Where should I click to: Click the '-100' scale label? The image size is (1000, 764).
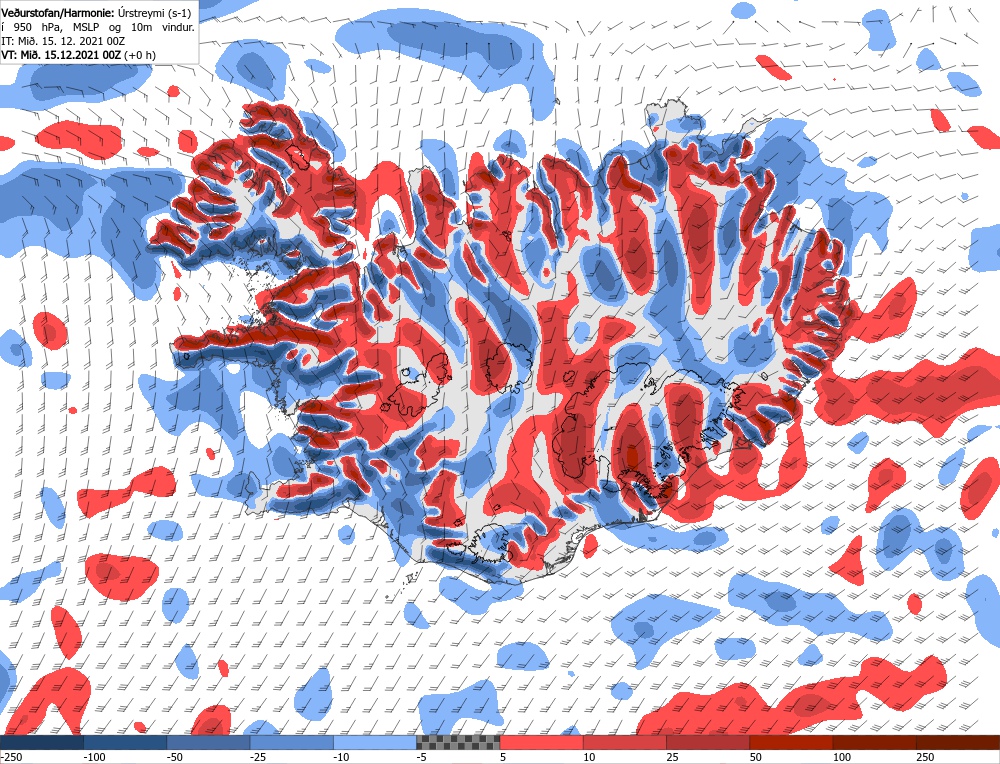[94, 757]
